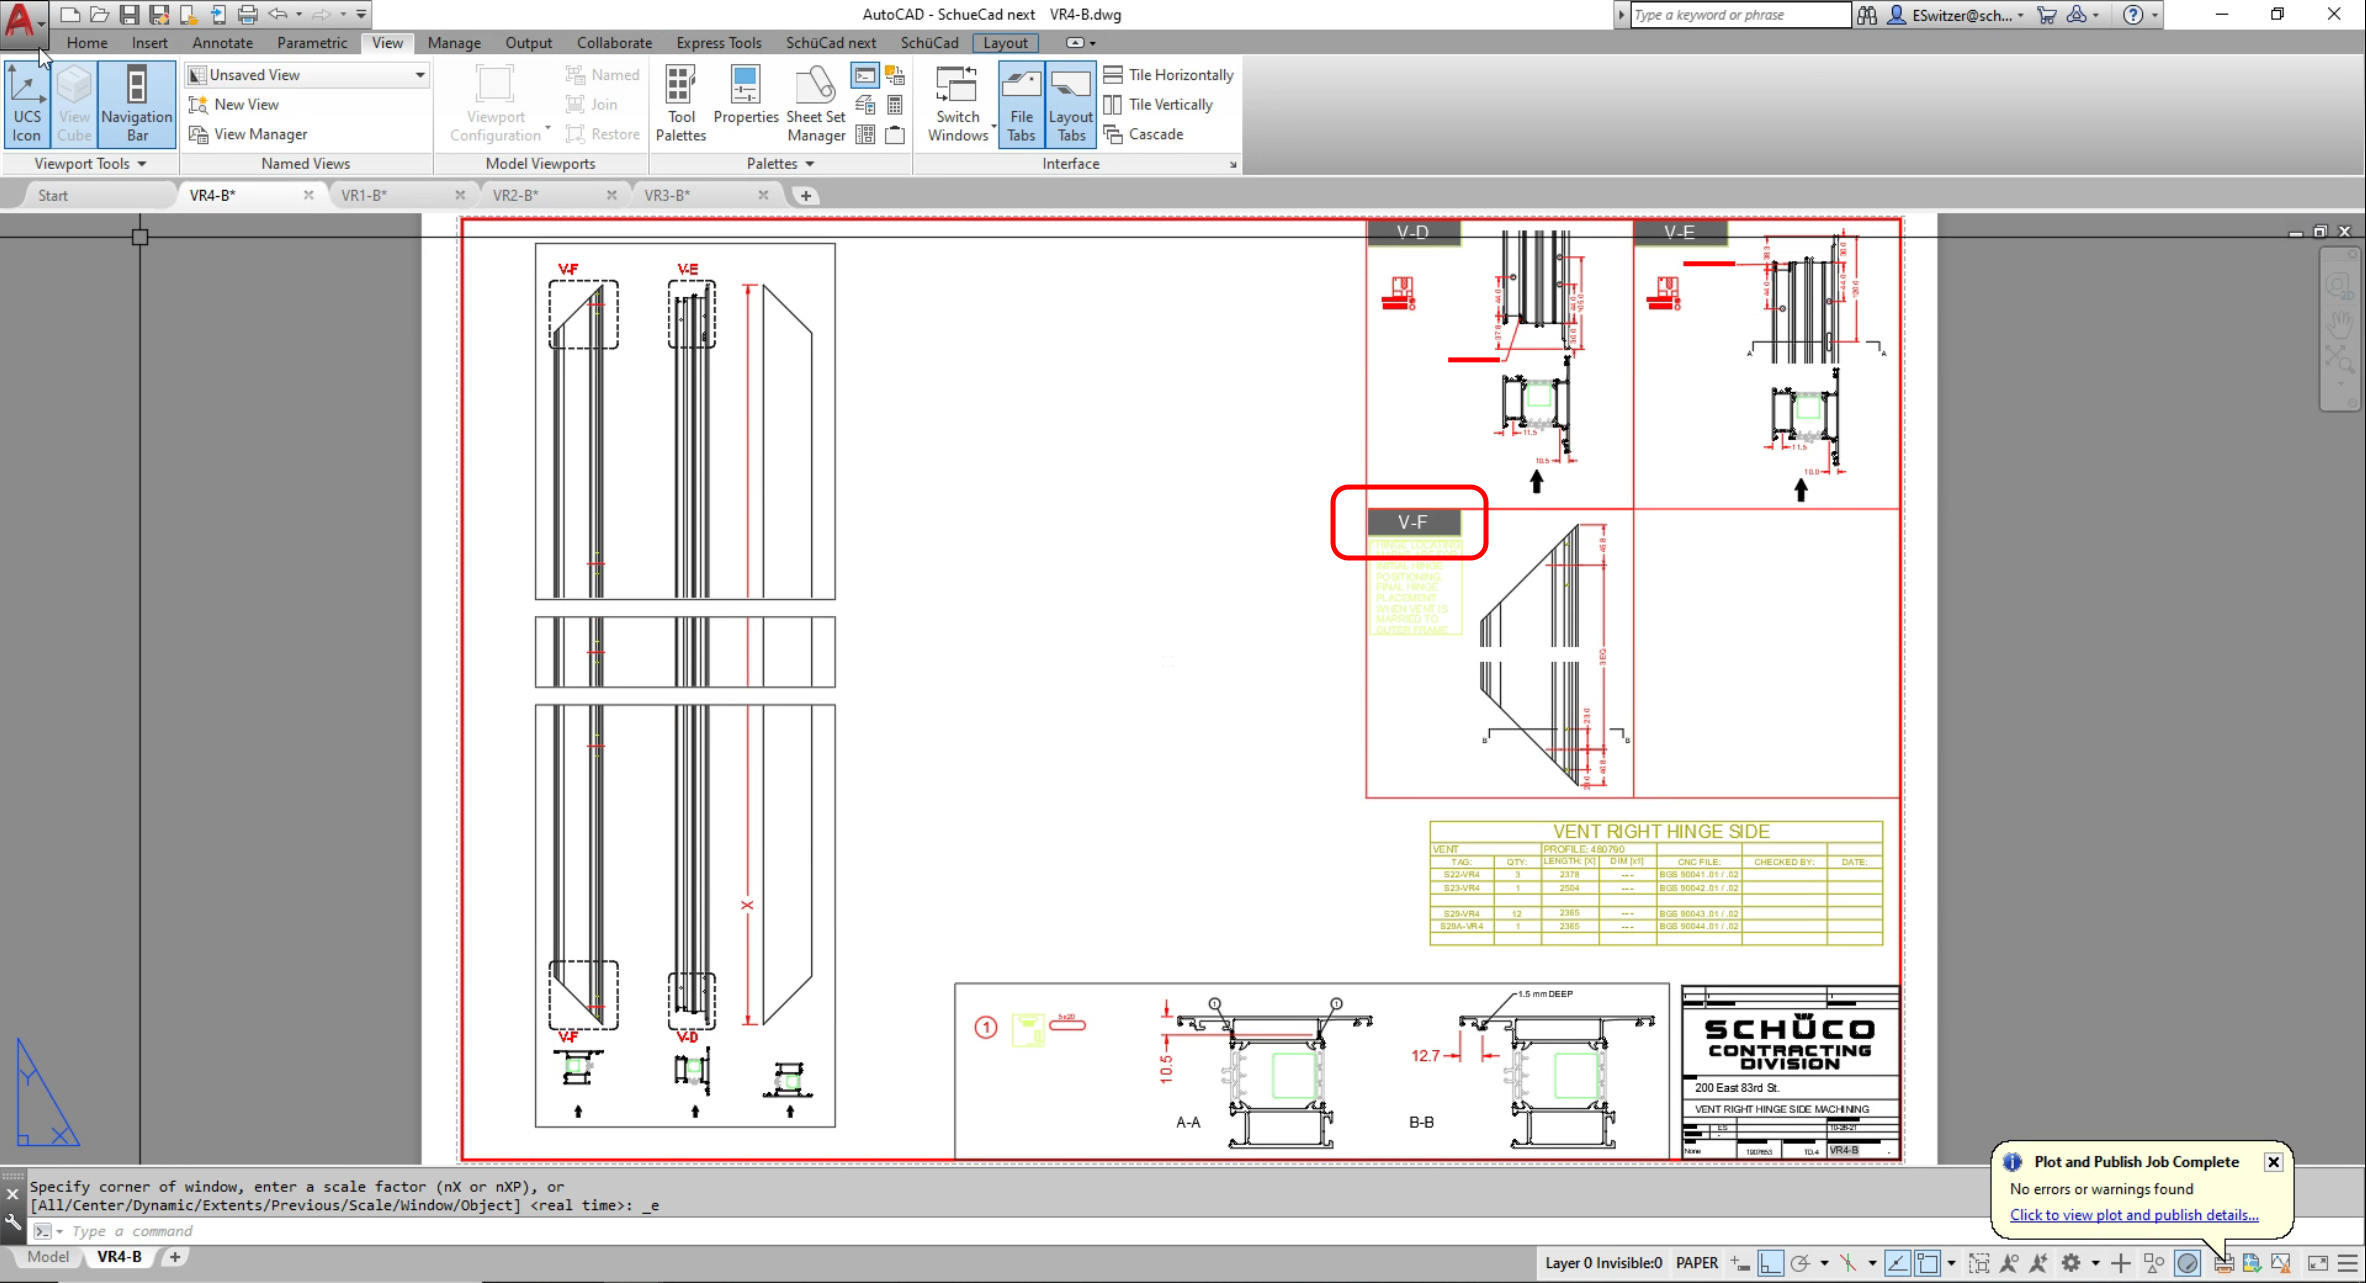
Task: Toggle the Navigation Bar button
Action: click(137, 104)
